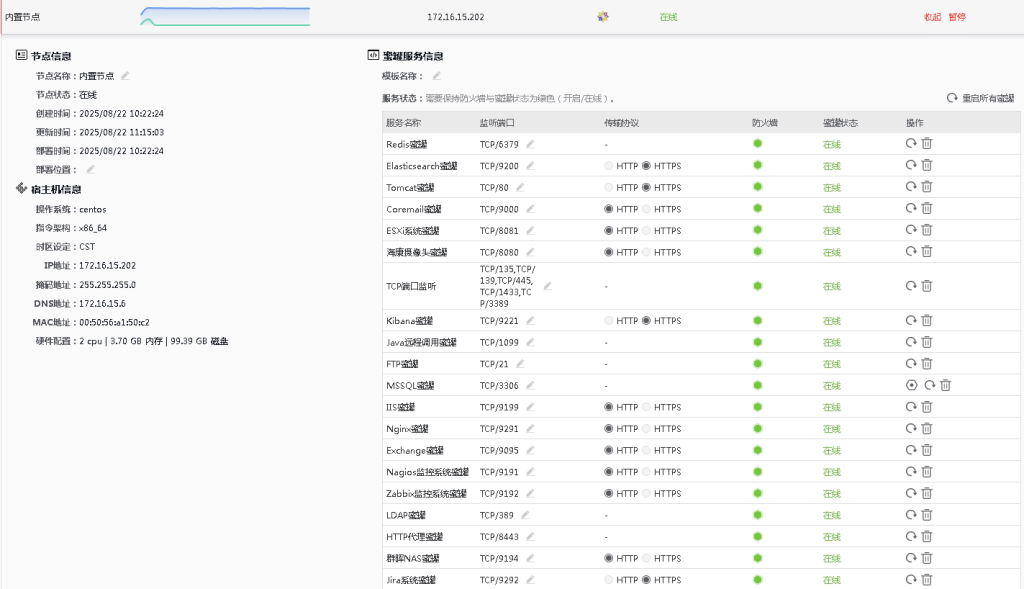Choose HTTP for Jira system honeypot

point(609,579)
